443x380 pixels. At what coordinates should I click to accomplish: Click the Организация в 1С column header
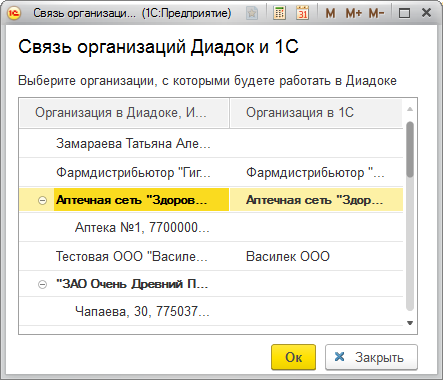(316, 113)
